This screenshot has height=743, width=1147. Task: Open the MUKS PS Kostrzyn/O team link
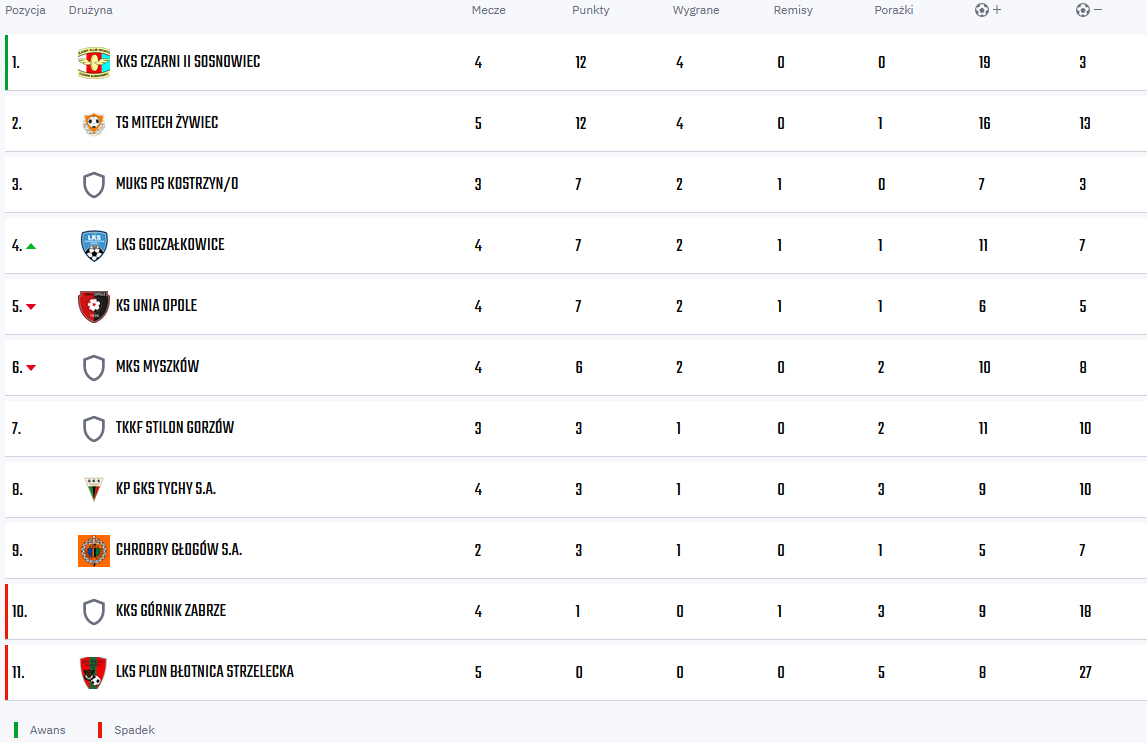177,184
